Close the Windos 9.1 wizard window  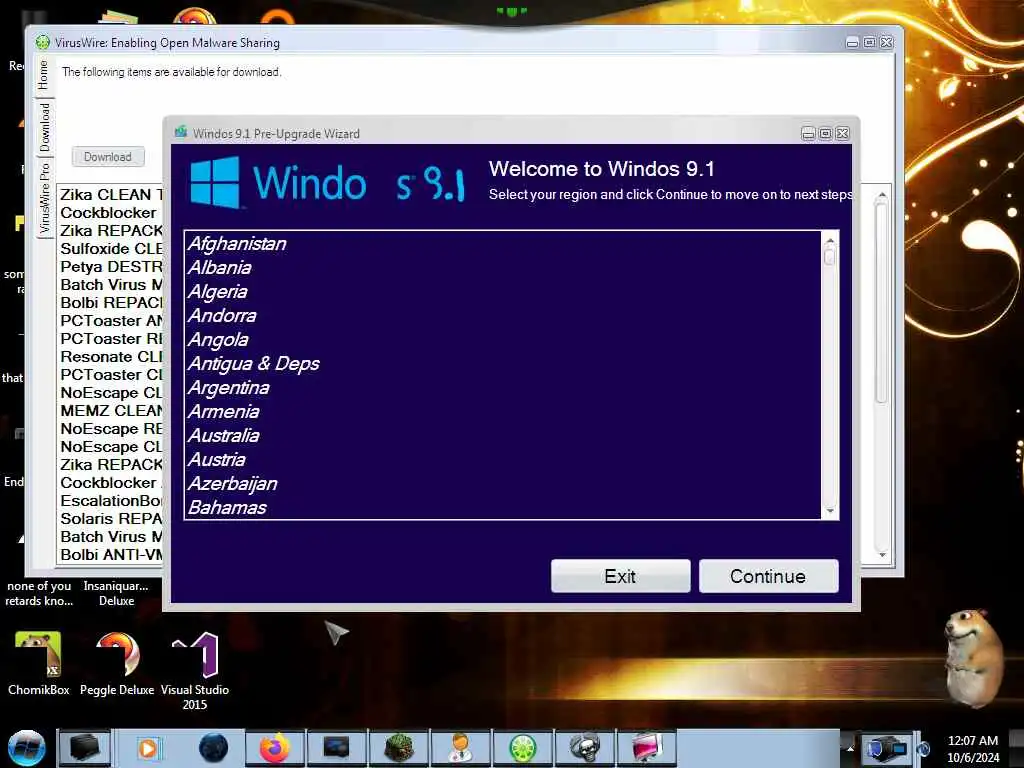tap(843, 133)
